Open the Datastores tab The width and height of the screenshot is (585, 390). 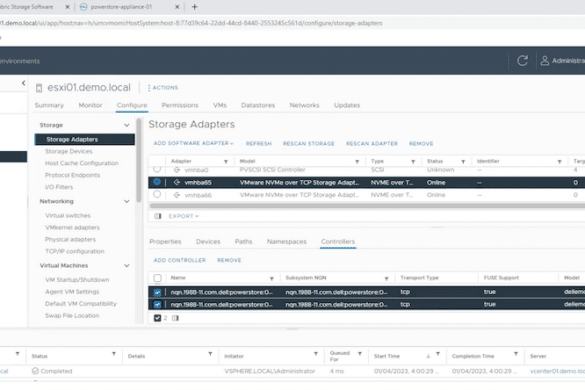click(258, 105)
